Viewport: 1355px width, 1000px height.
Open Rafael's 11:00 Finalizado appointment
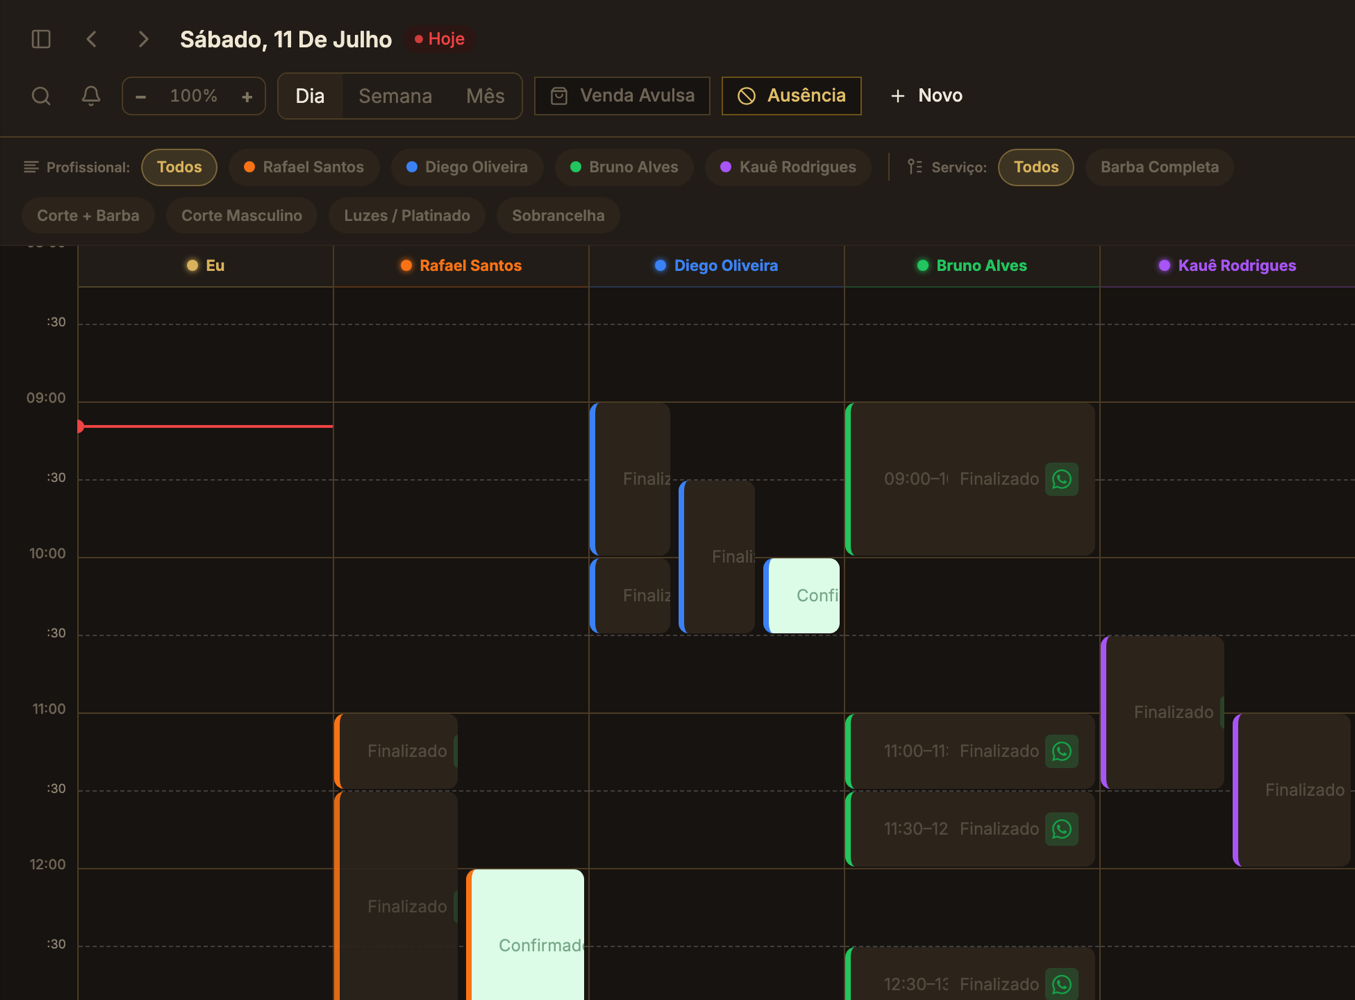396,751
